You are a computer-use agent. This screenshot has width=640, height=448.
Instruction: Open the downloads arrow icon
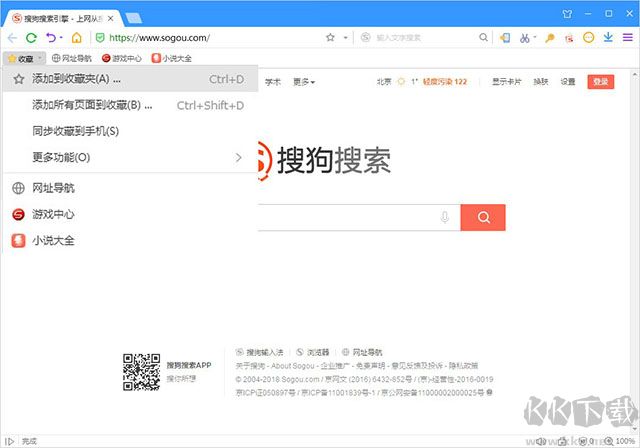coord(608,38)
